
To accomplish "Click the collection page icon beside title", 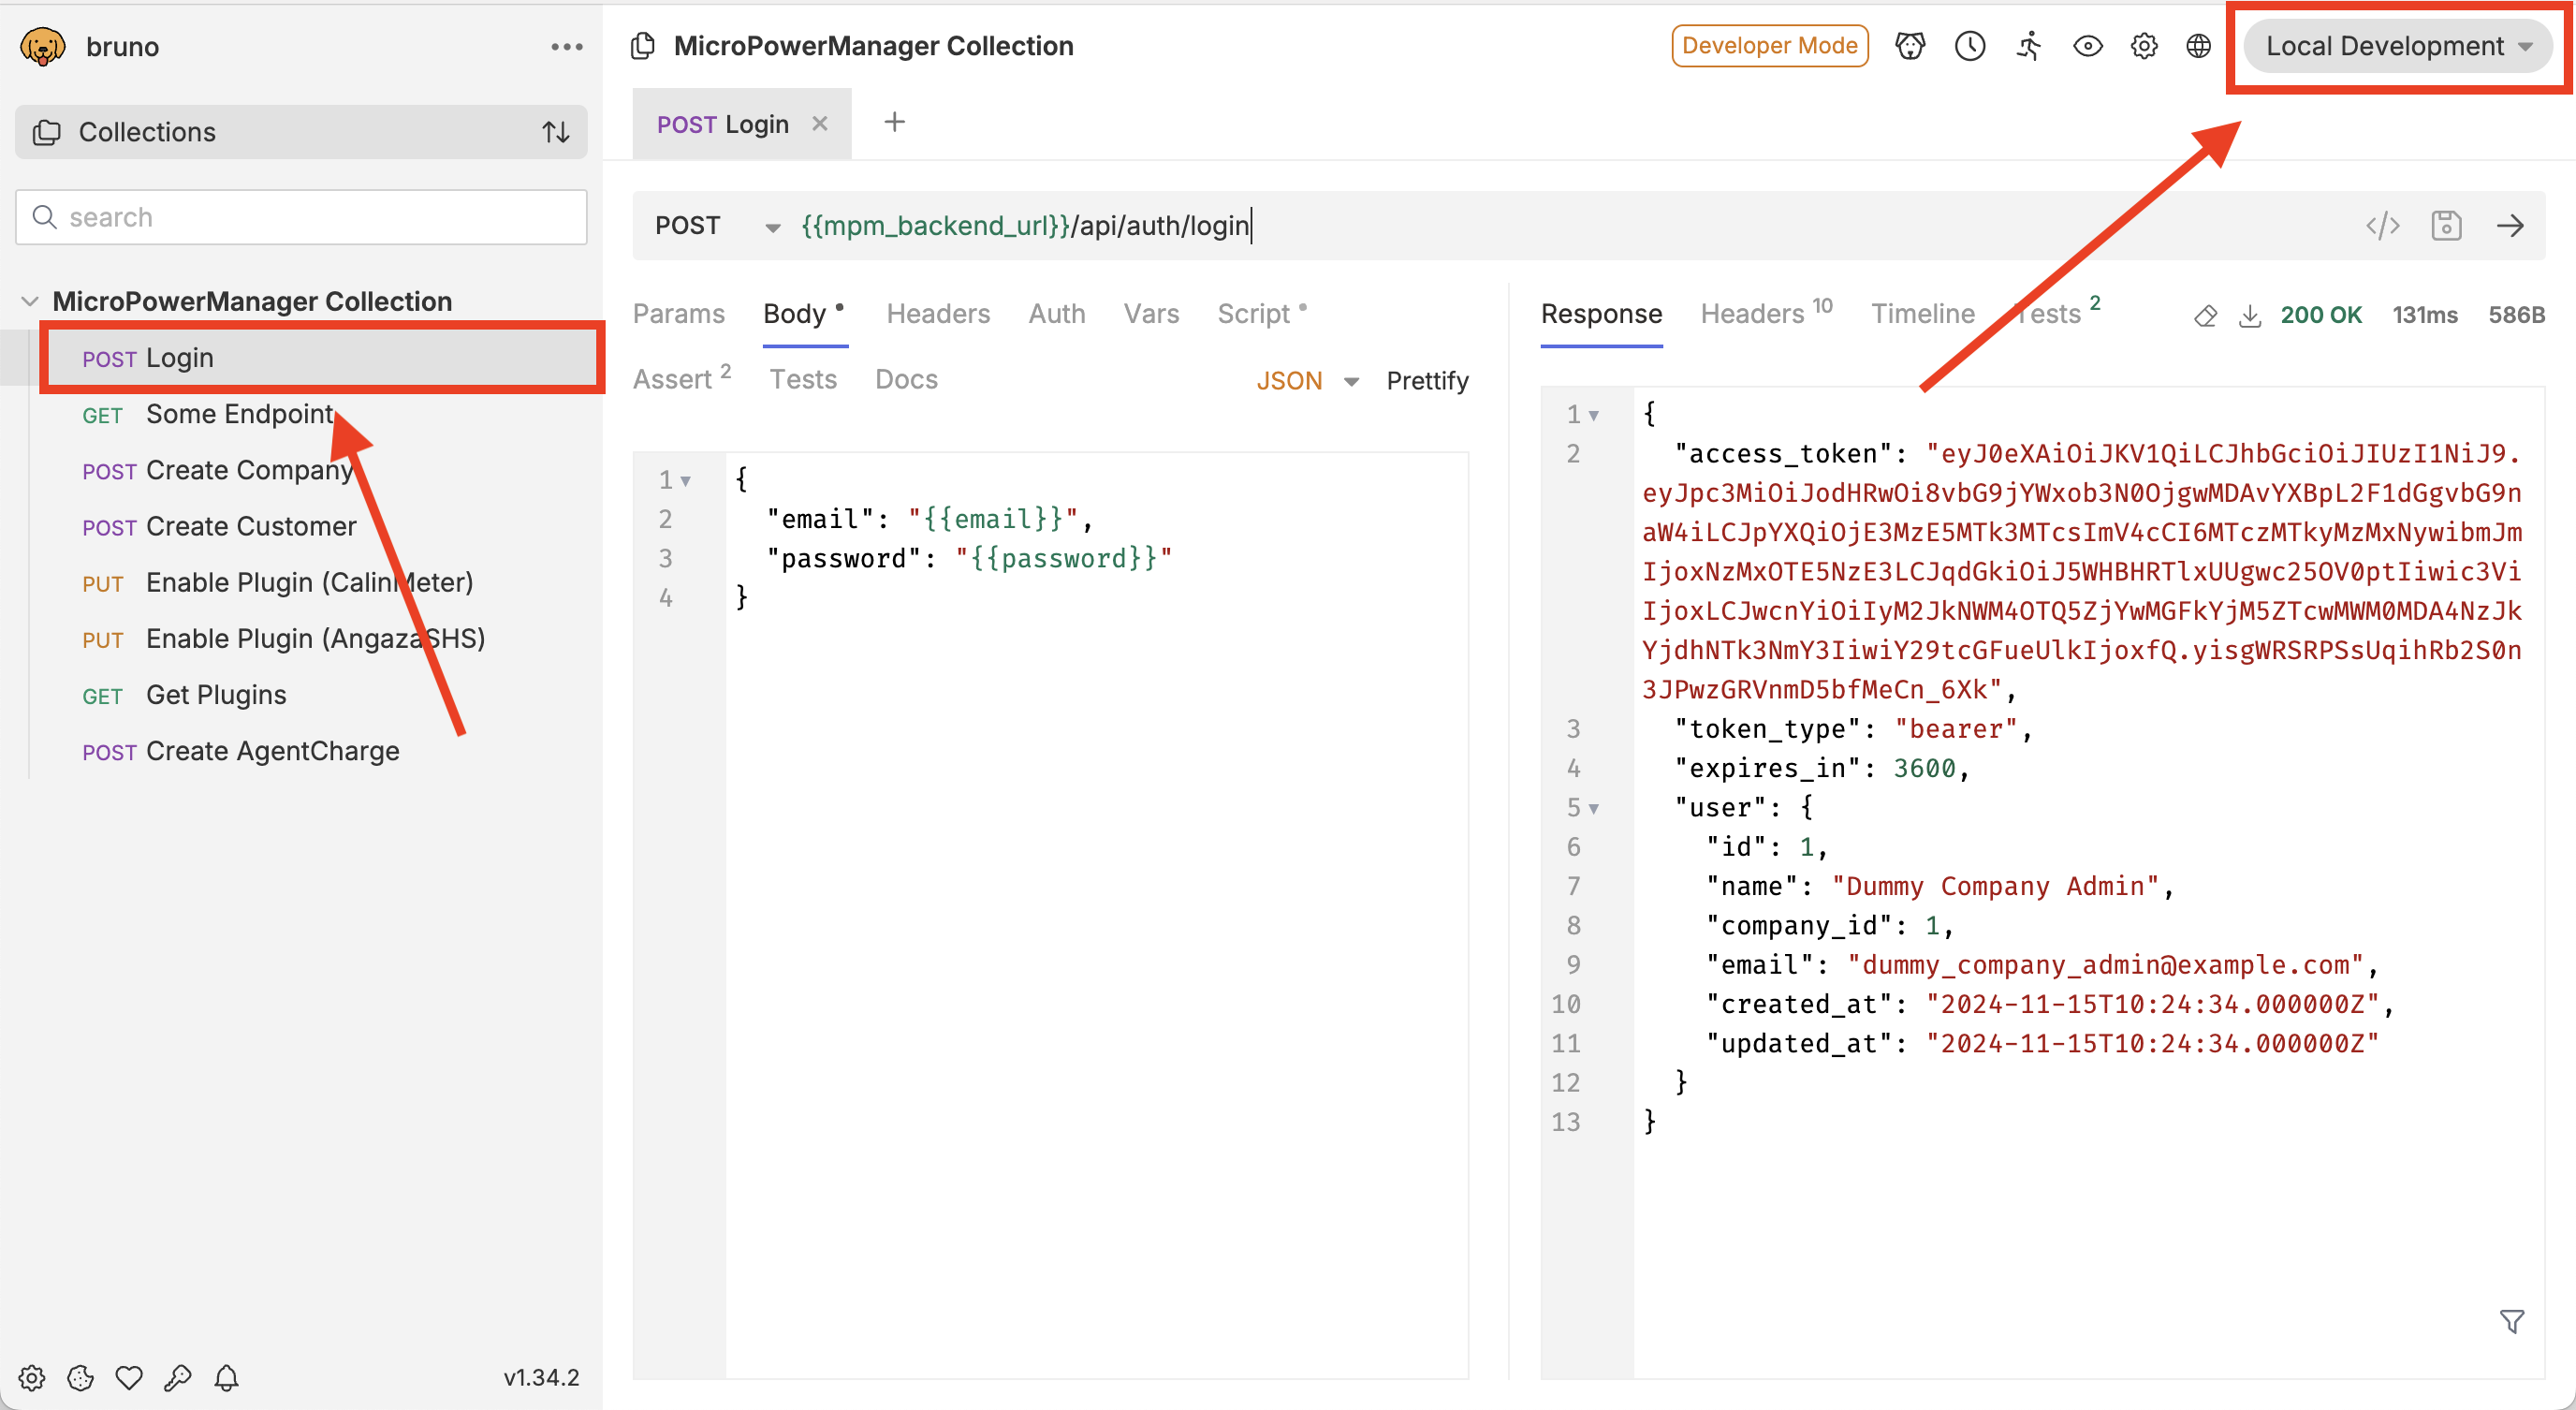I will (644, 46).
